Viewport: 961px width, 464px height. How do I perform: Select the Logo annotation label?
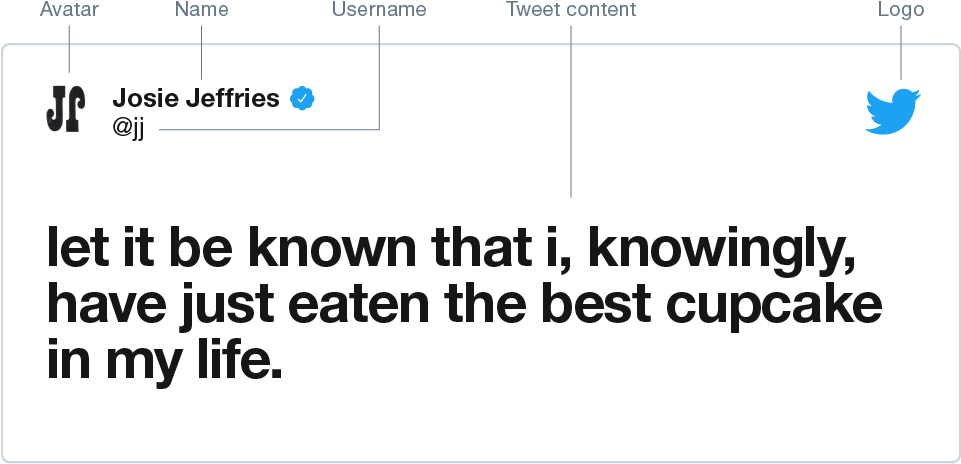coord(901,9)
